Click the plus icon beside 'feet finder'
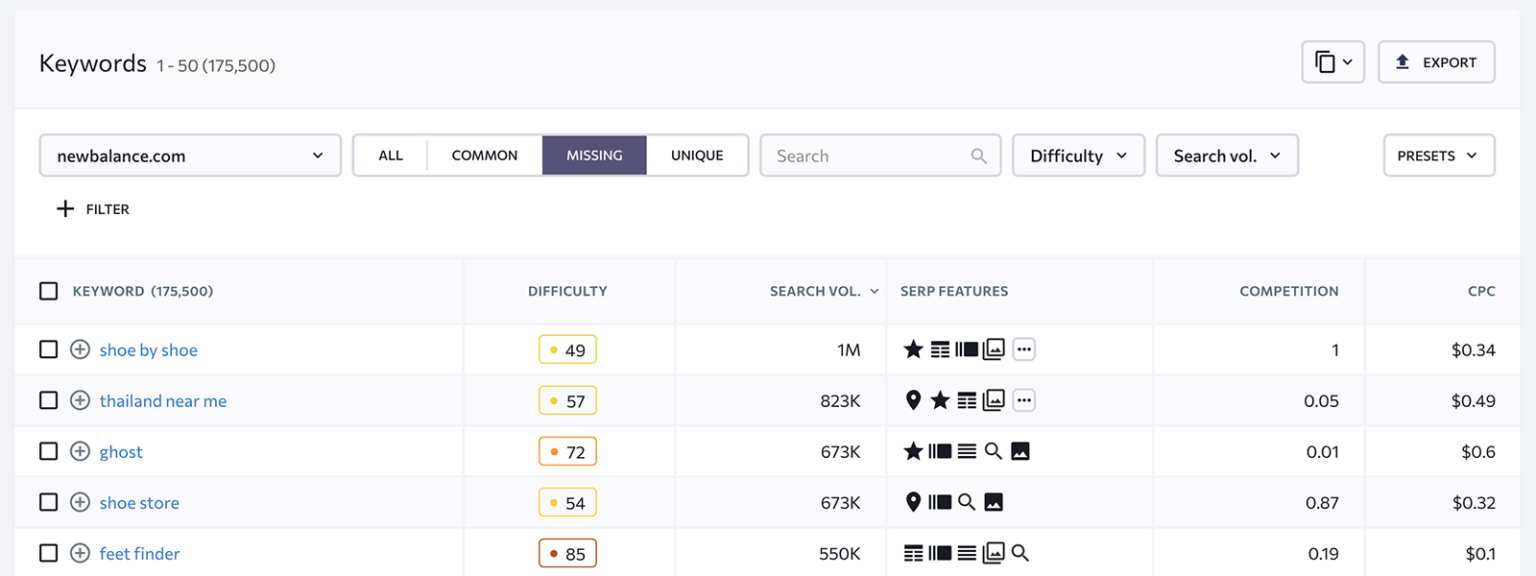 point(80,553)
